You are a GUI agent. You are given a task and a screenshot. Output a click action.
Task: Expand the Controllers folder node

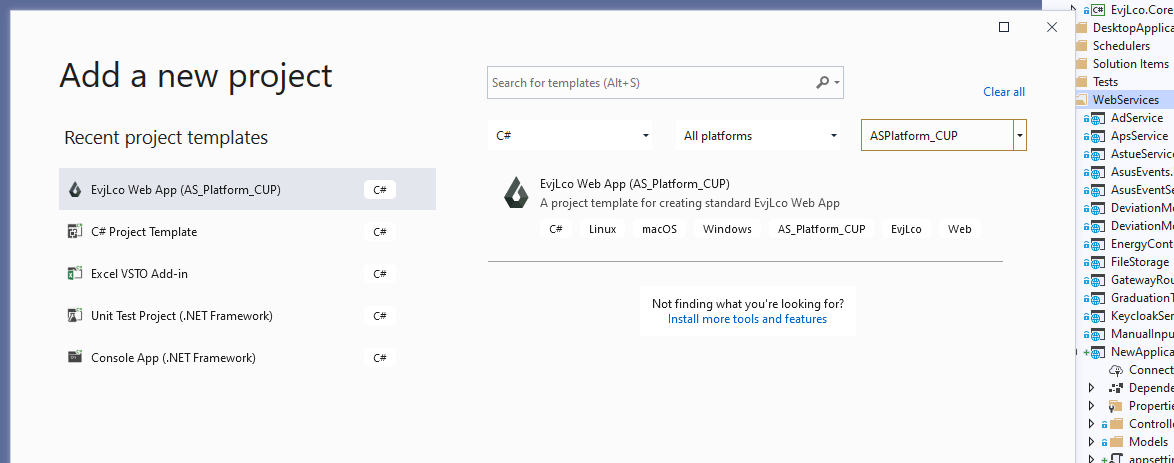[1092, 424]
